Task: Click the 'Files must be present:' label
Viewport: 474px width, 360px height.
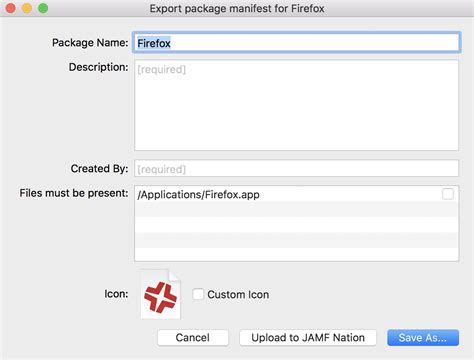Action: click(x=74, y=193)
